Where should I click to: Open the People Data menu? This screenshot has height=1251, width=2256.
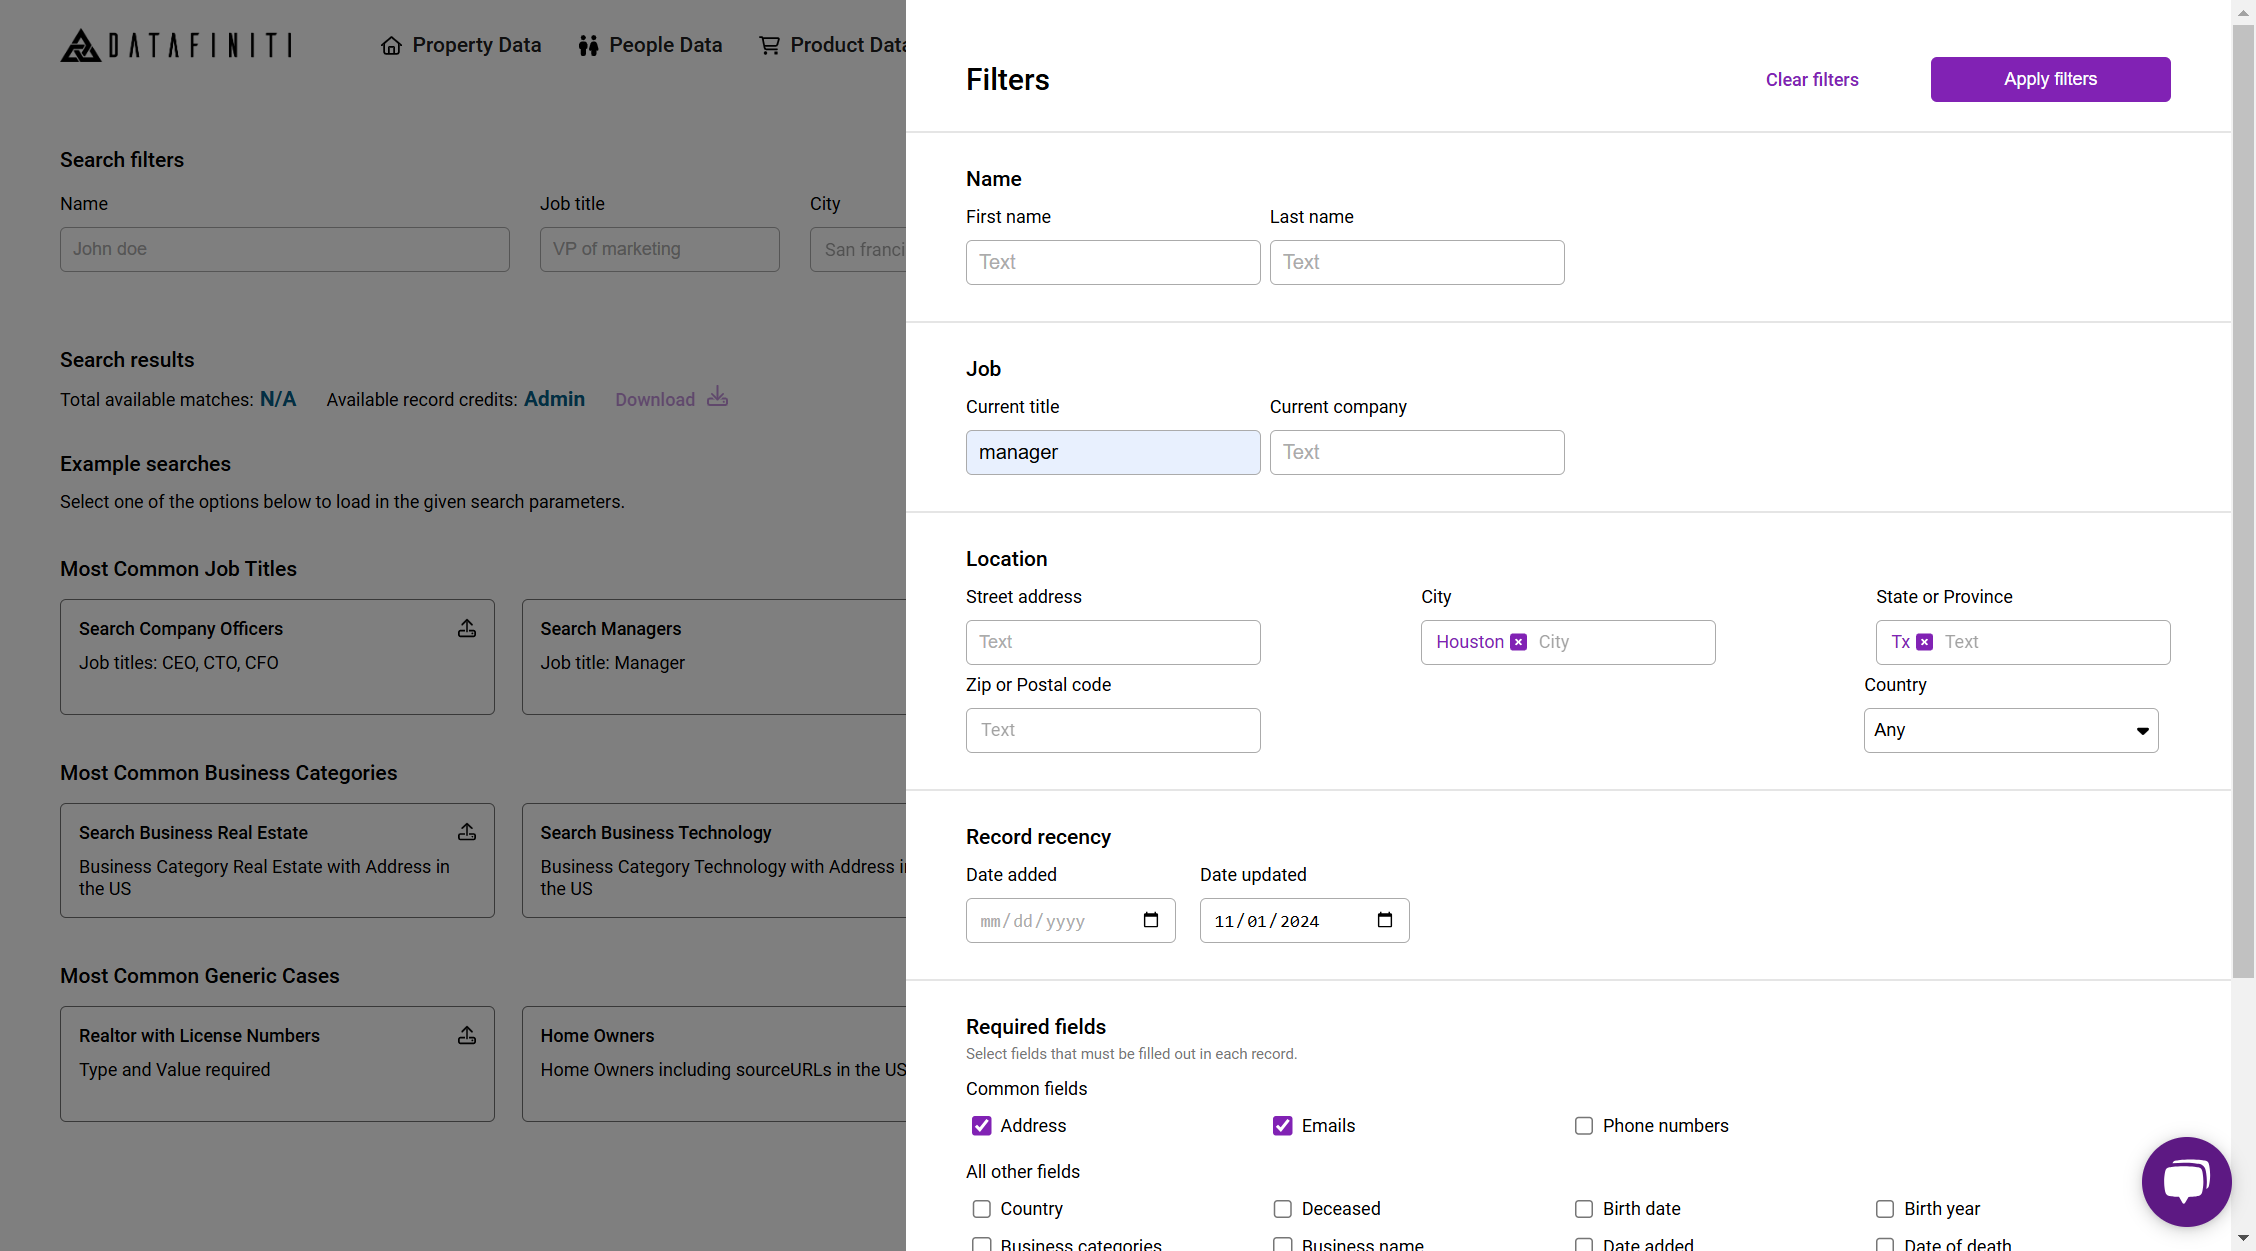pos(650,45)
